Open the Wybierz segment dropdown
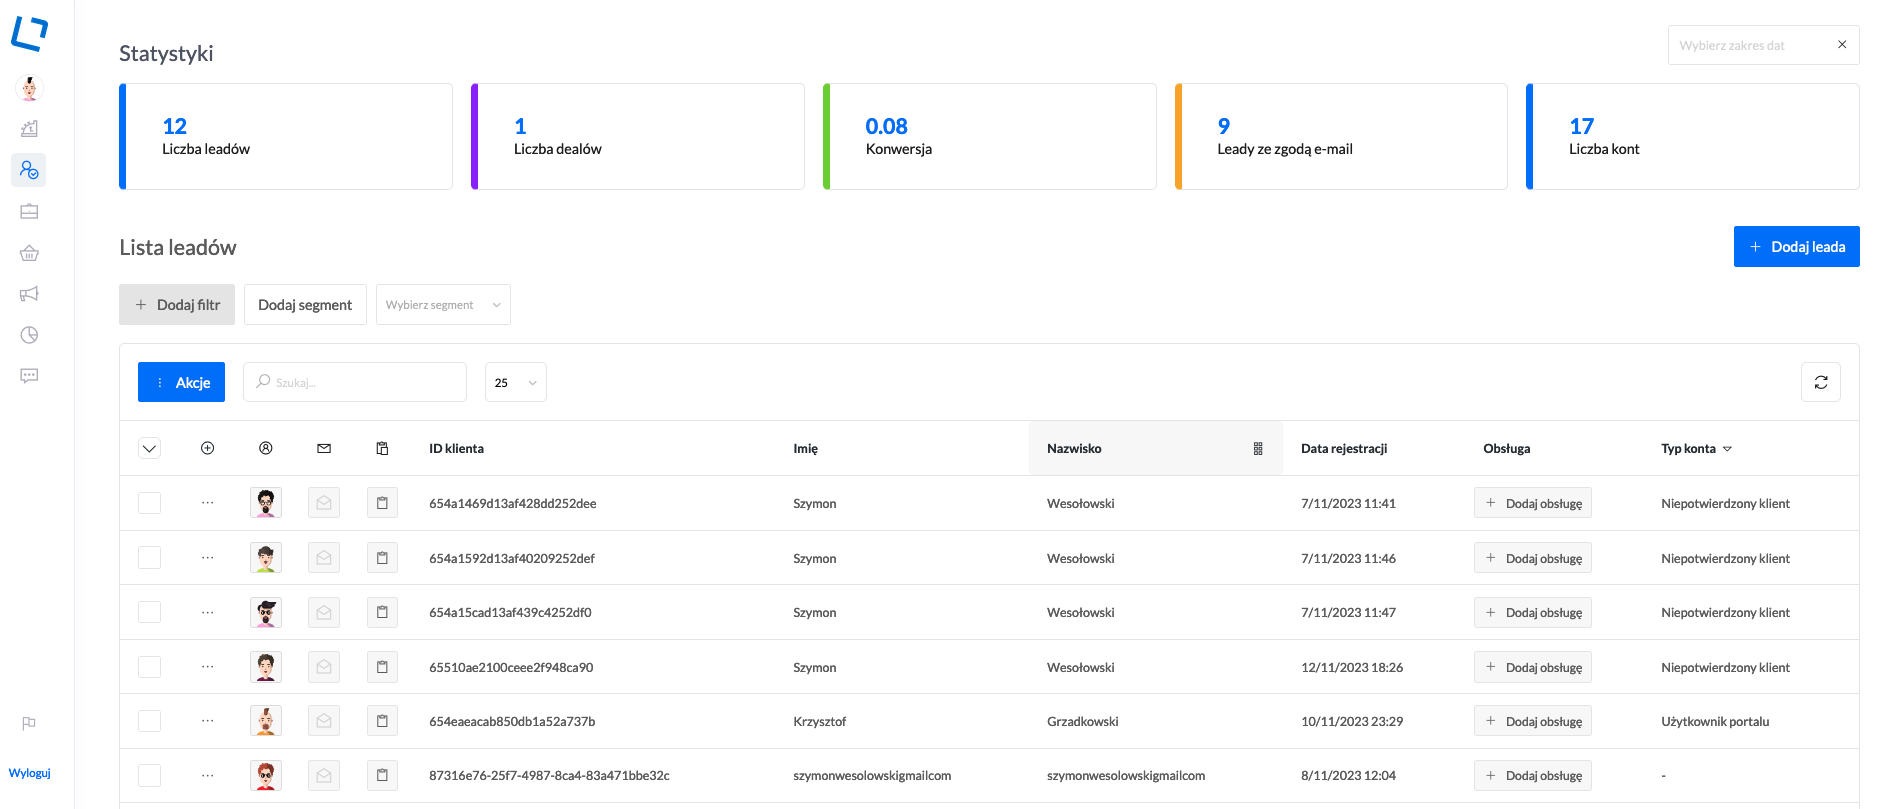 443,305
